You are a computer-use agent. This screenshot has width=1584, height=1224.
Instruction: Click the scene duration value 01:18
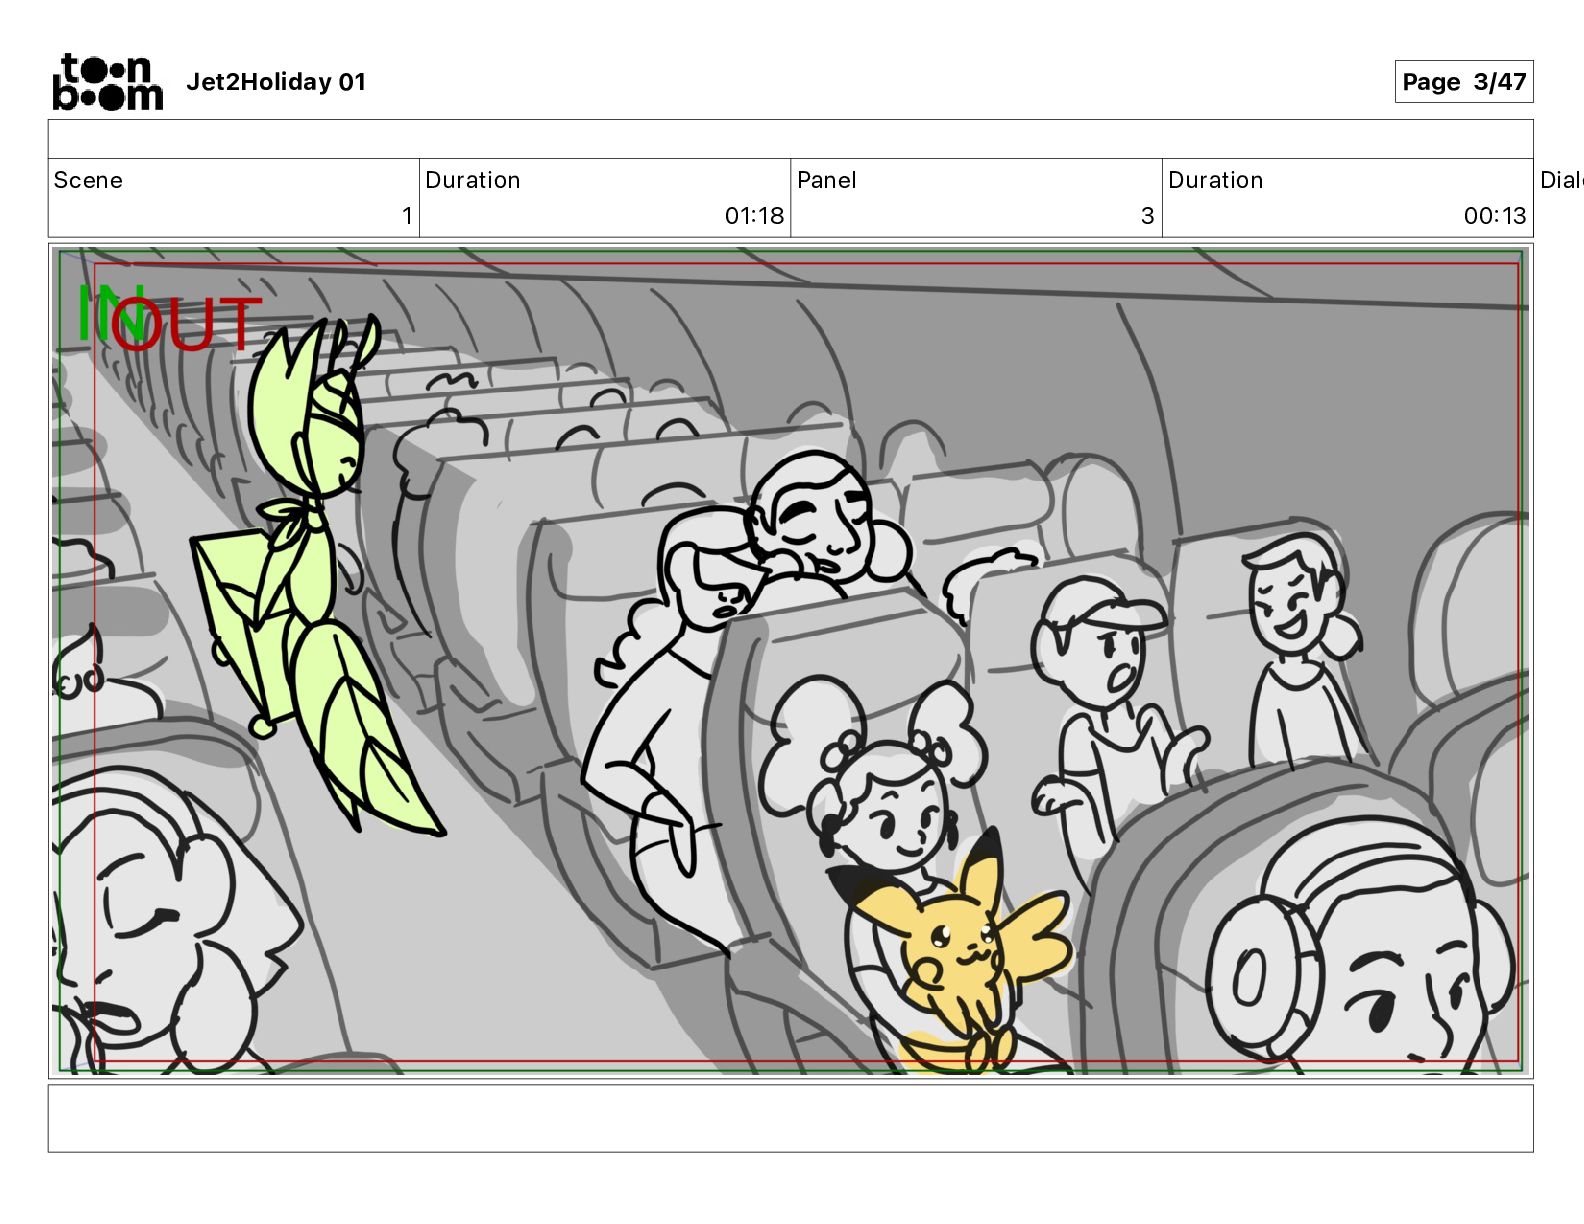point(754,216)
